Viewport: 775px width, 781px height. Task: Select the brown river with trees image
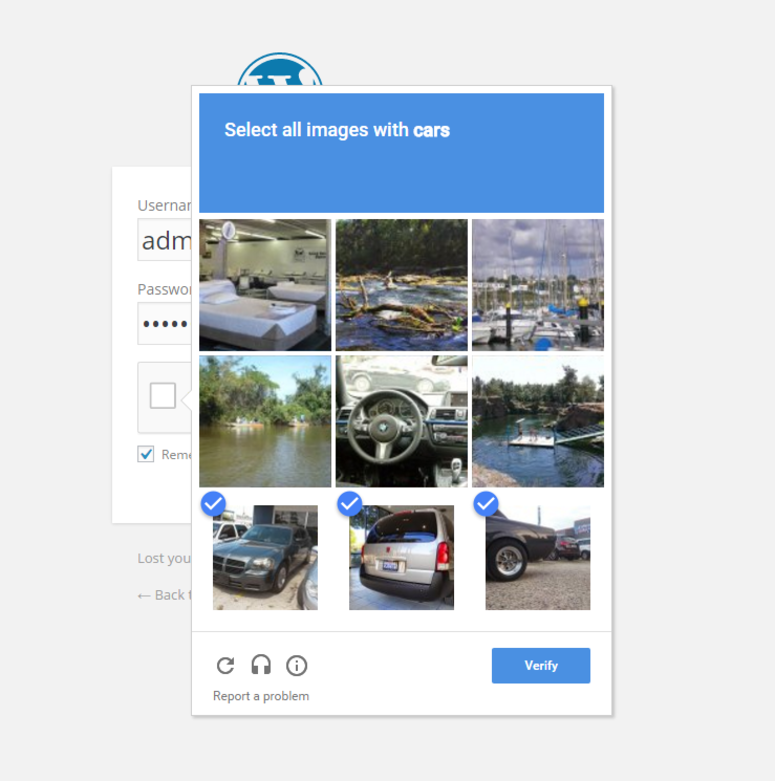(265, 421)
